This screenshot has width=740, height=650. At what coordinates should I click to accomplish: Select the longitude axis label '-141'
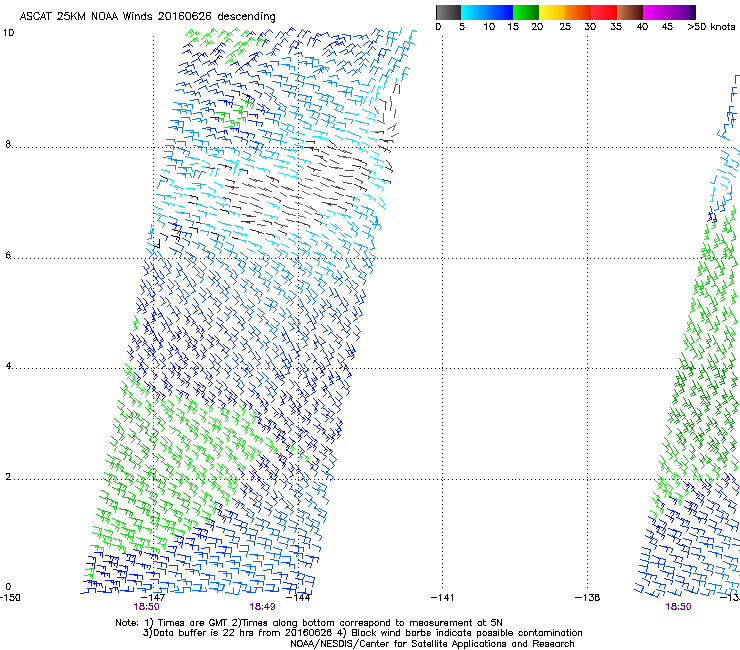point(443,598)
